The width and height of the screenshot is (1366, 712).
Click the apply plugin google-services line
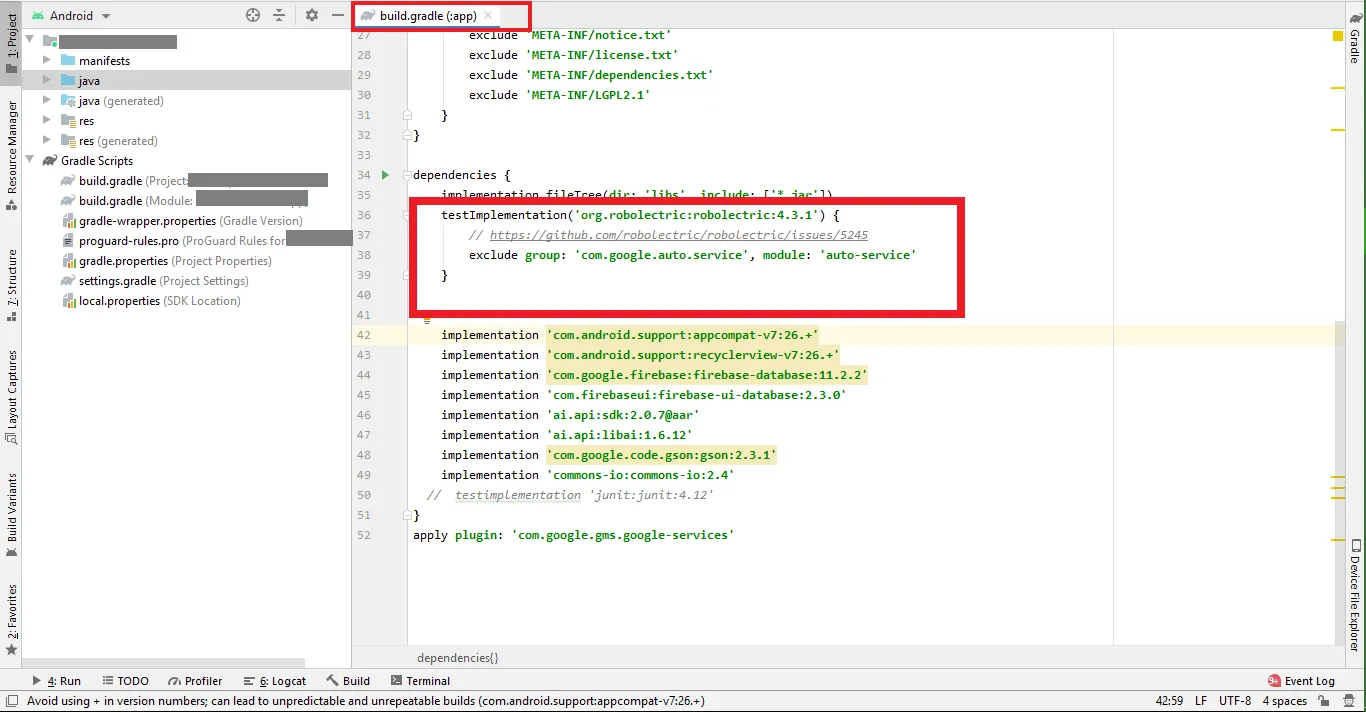coord(573,535)
